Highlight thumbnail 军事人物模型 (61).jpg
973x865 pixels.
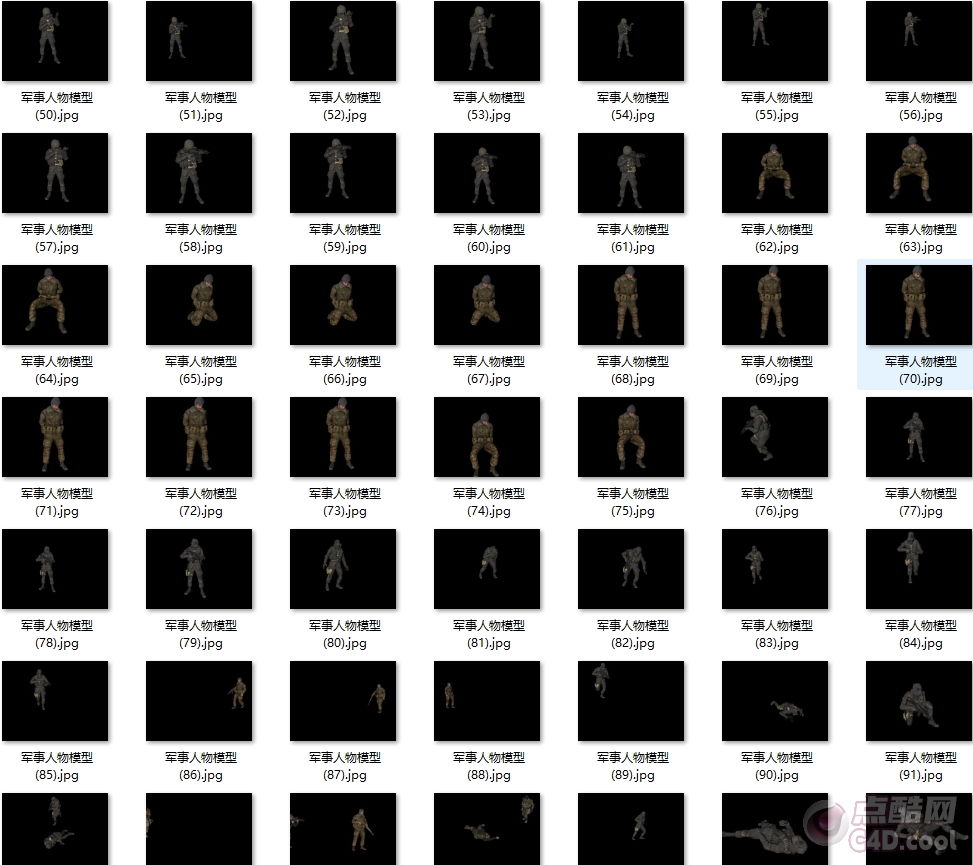631,173
